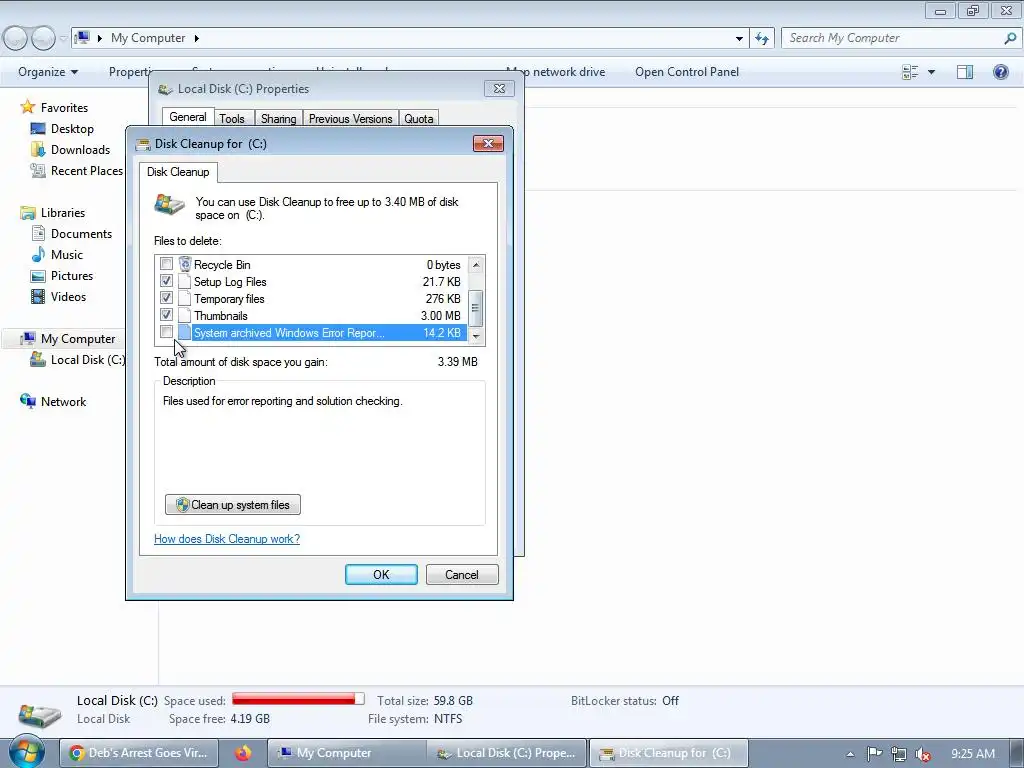Open Quota tab in Properties window

click(419, 119)
